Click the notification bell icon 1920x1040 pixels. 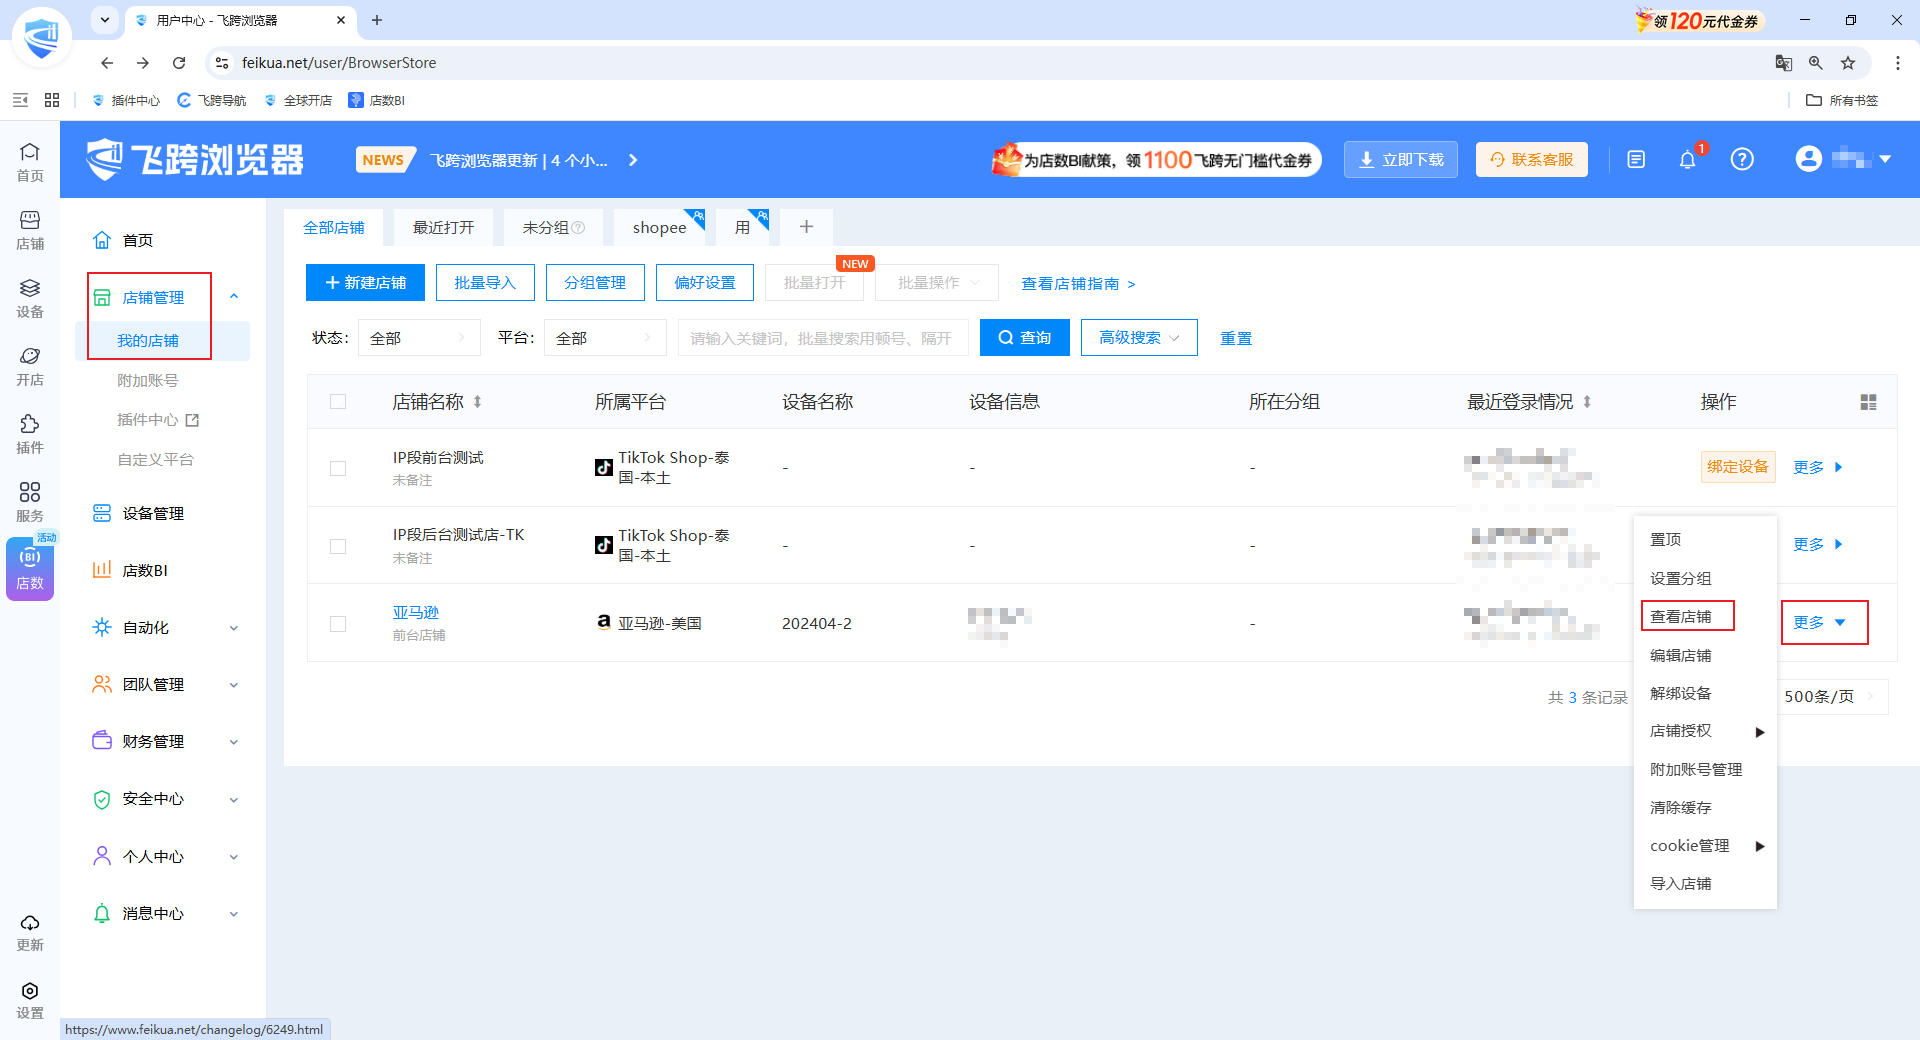click(x=1688, y=160)
